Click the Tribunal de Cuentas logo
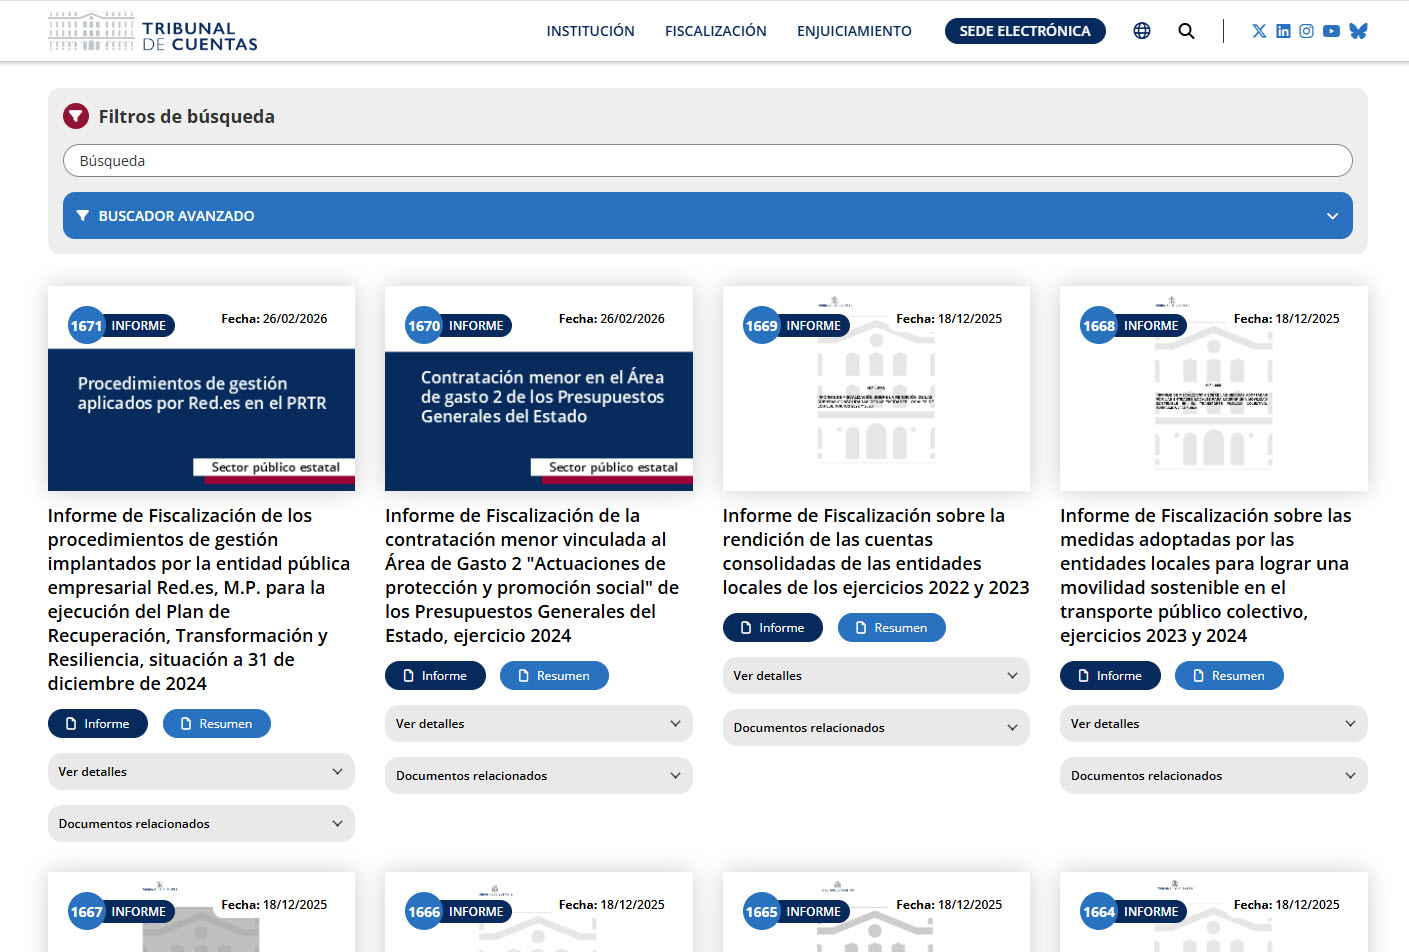1409x952 pixels. [x=153, y=32]
